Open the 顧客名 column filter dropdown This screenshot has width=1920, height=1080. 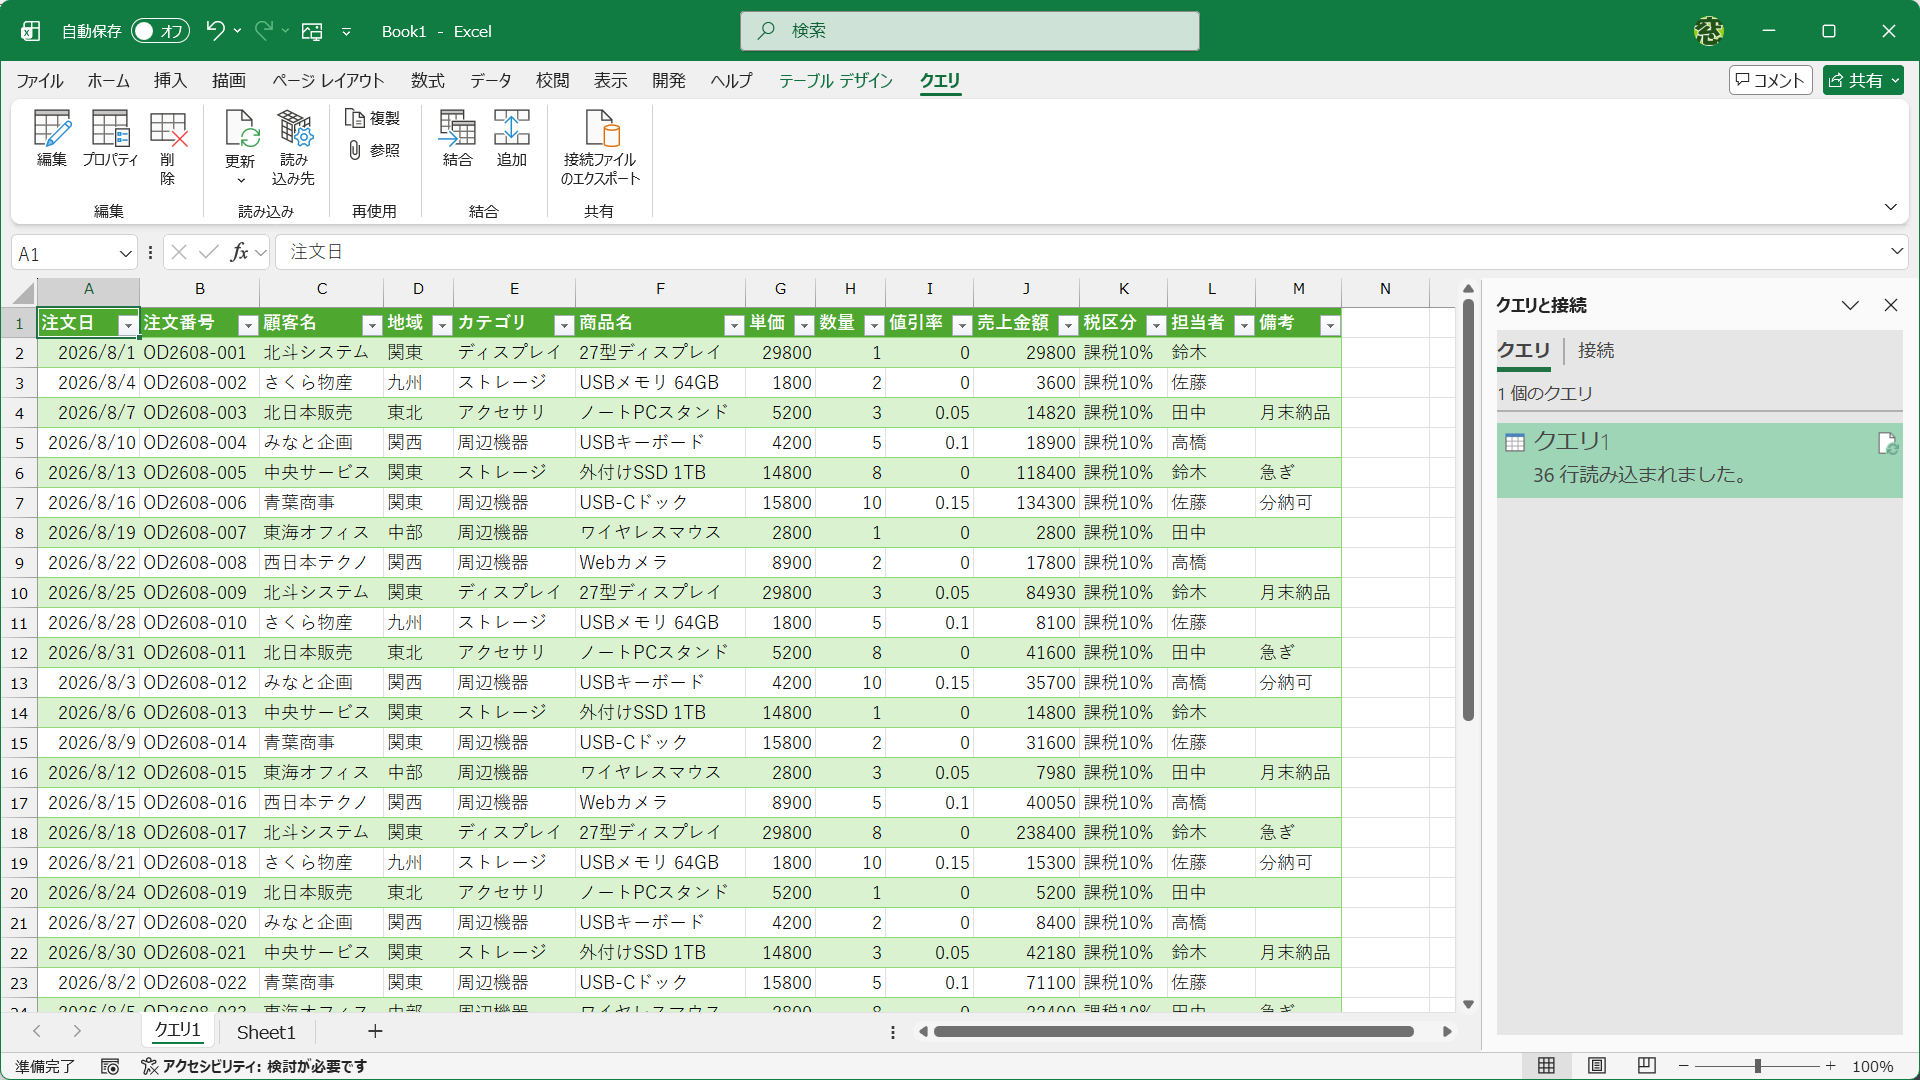pyautogui.click(x=372, y=325)
